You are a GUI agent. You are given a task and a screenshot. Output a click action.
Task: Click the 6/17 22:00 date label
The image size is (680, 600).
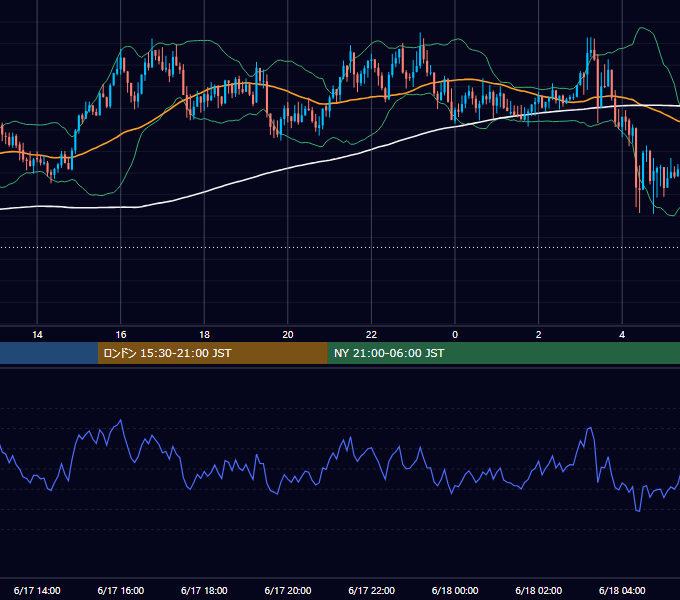tap(371, 590)
